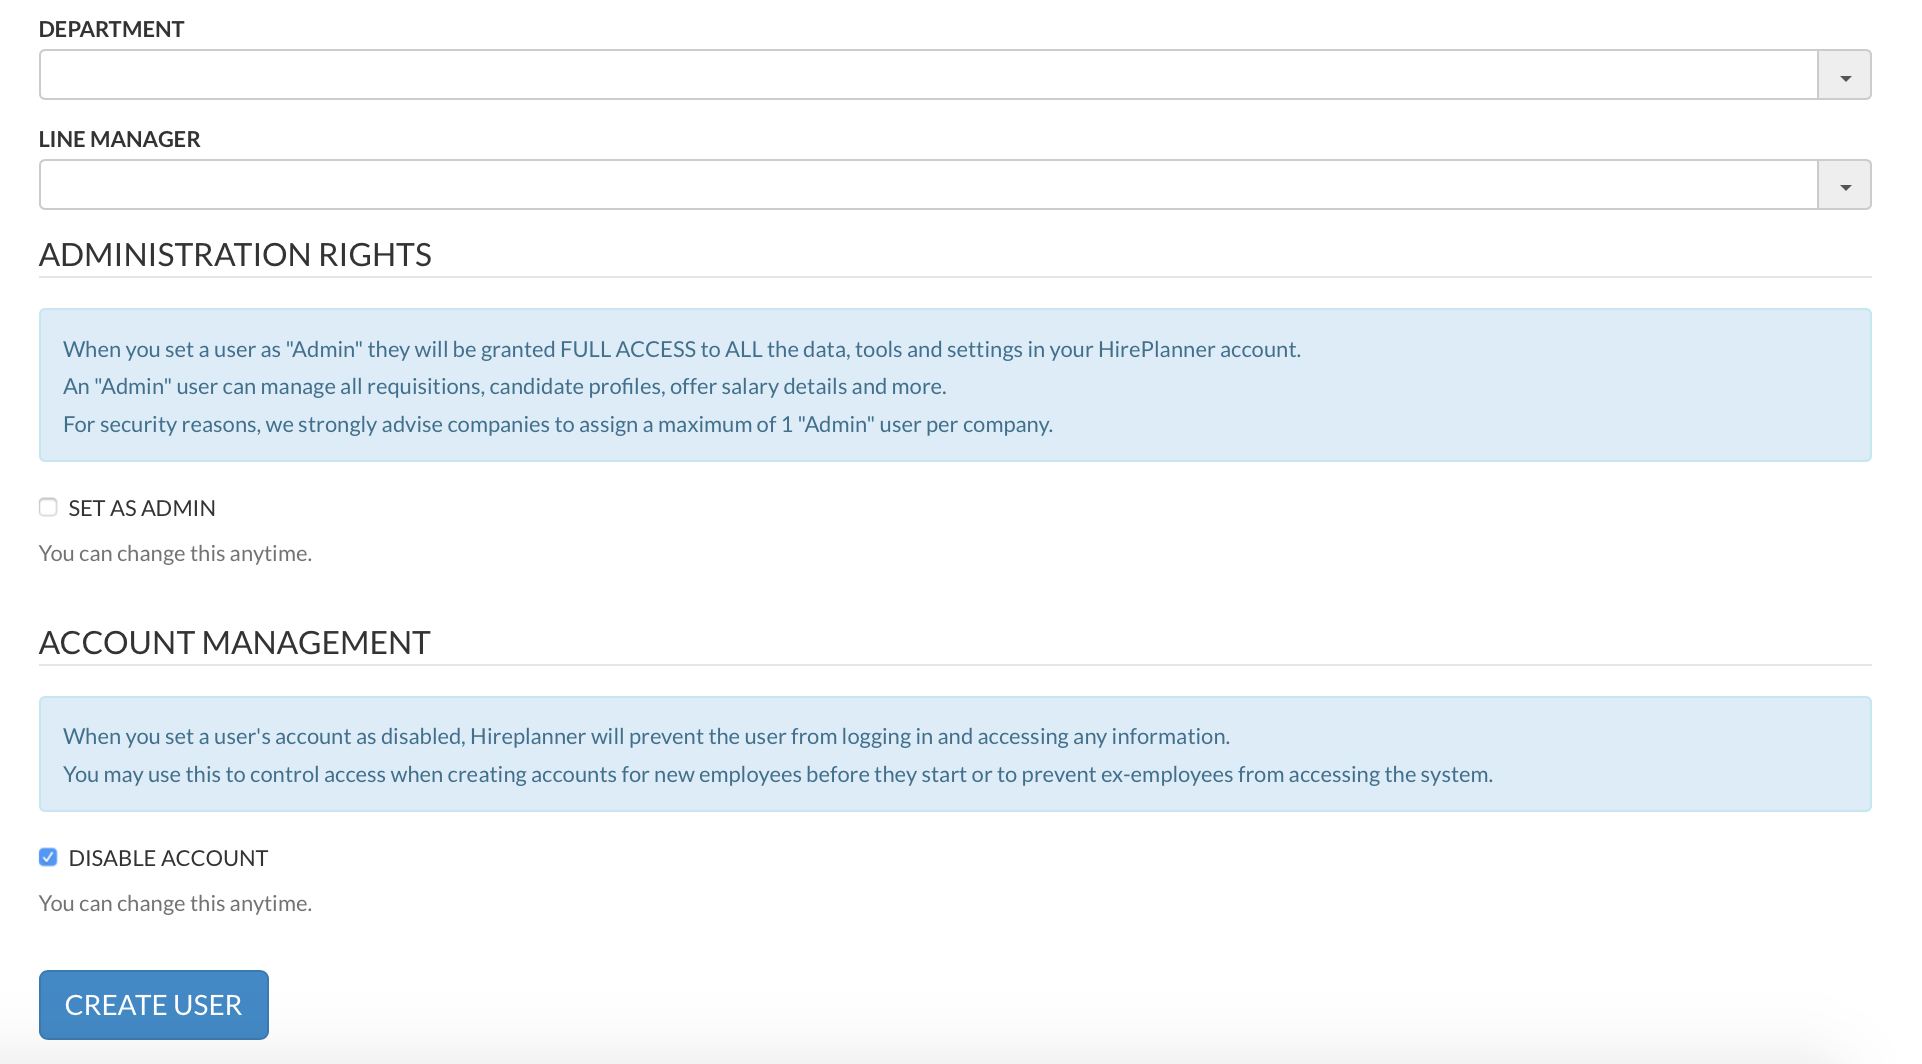Viewport: 1922px width, 1064px height.
Task: Toggle the Disable Account checkbox off
Action: [48, 857]
